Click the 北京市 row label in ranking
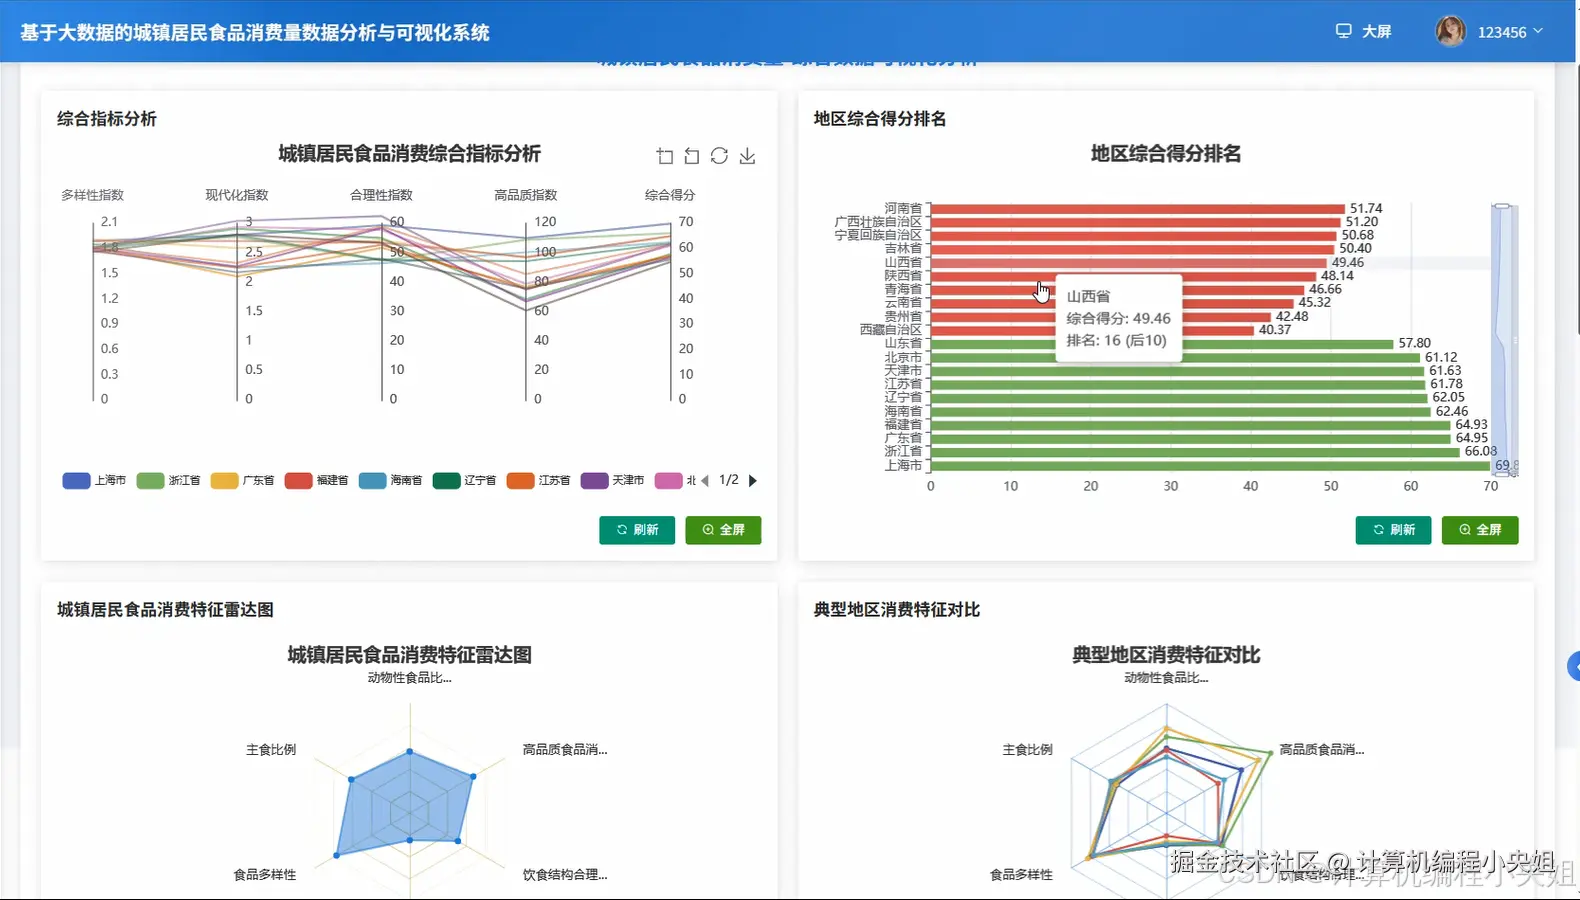Viewport: 1580px width, 900px height. 903,357
